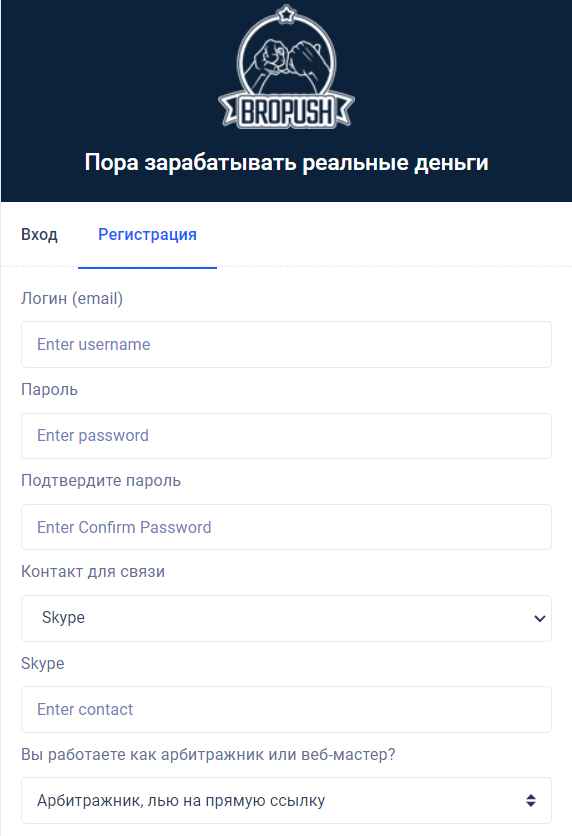Open the Контакт для связи dropdown

point(286,618)
